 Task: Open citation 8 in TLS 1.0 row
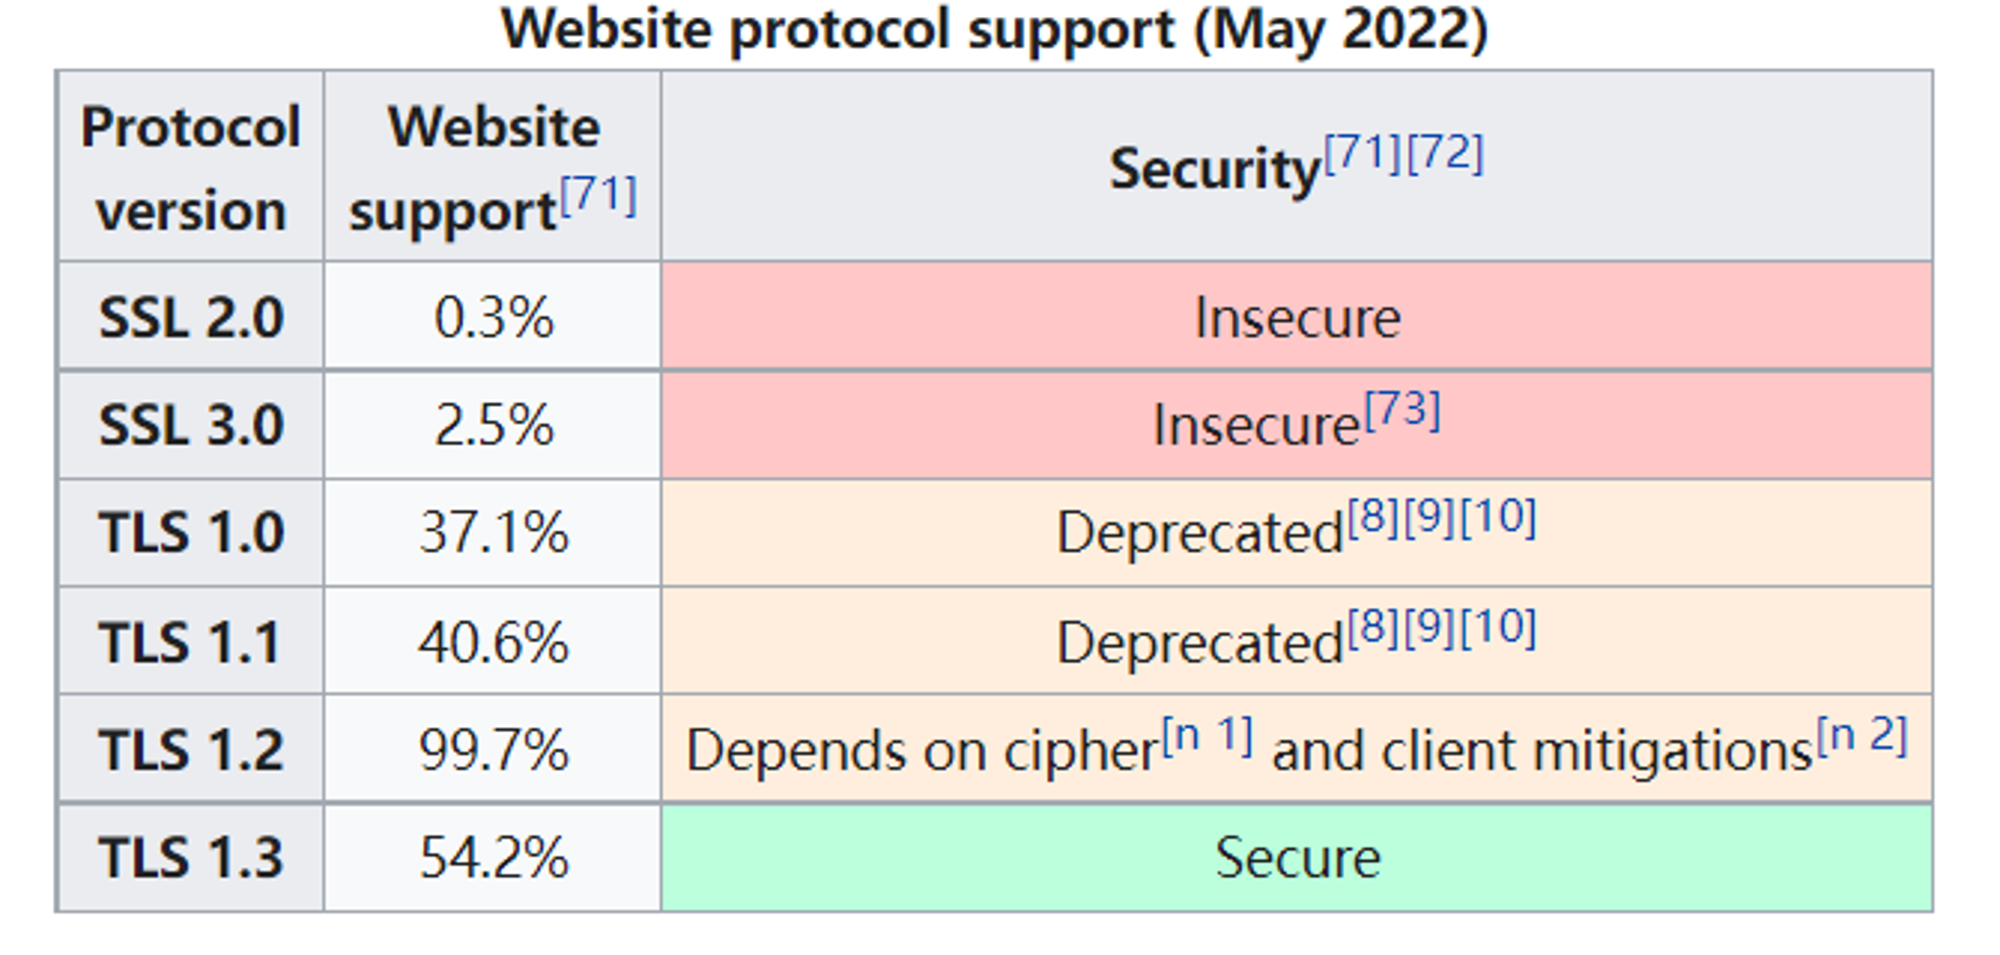click(x=1374, y=517)
